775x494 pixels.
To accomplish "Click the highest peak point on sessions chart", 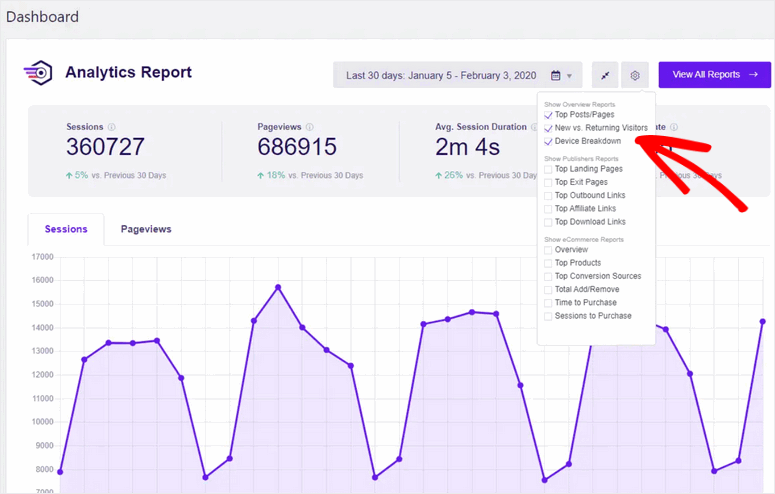I will click(x=278, y=287).
